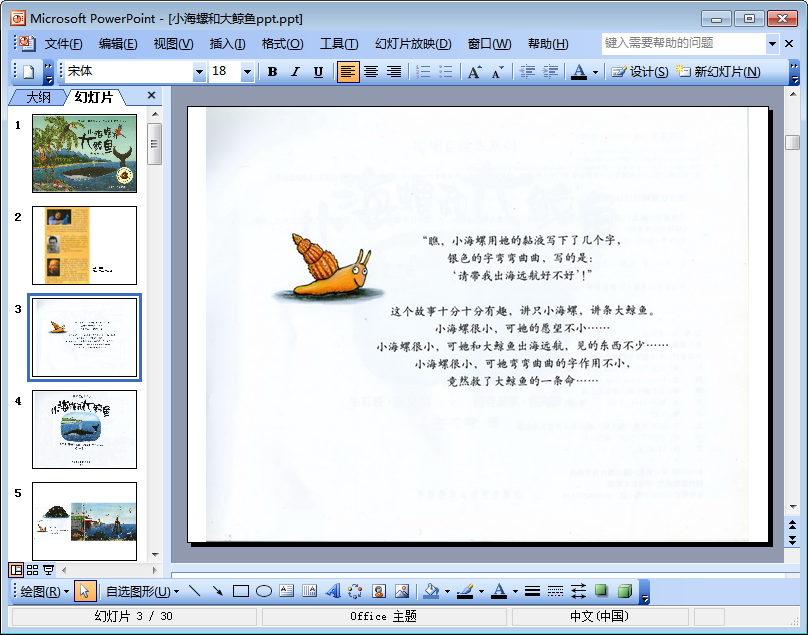Click the Line Style icon
The image size is (808, 635).
(x=532, y=591)
